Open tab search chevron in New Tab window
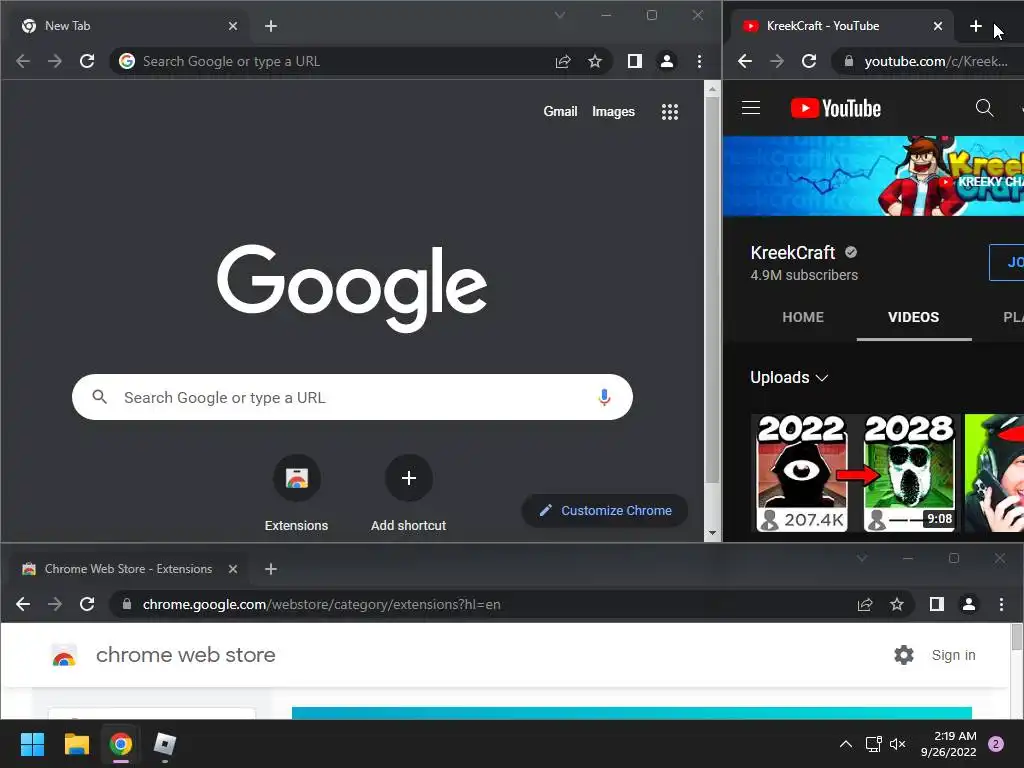This screenshot has width=1024, height=768. pyautogui.click(x=560, y=15)
